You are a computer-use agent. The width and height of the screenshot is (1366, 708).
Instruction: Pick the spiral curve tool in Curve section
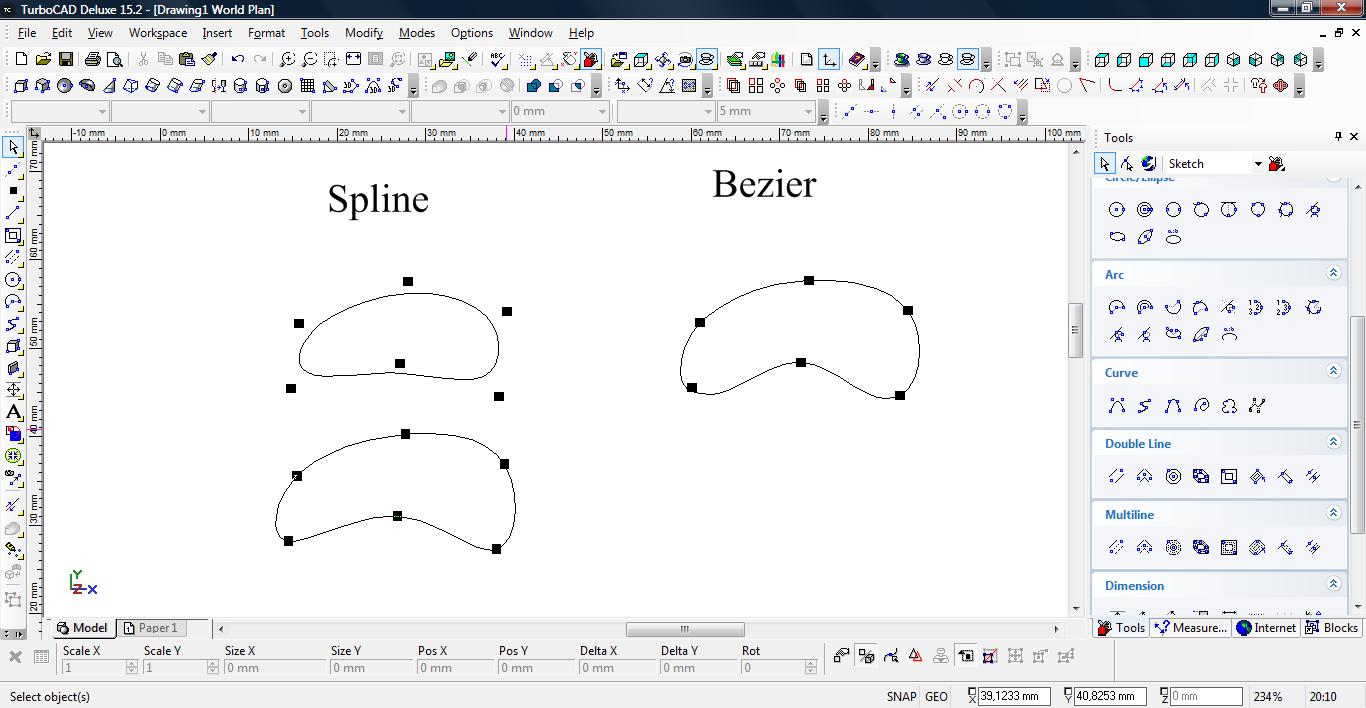(x=1201, y=405)
